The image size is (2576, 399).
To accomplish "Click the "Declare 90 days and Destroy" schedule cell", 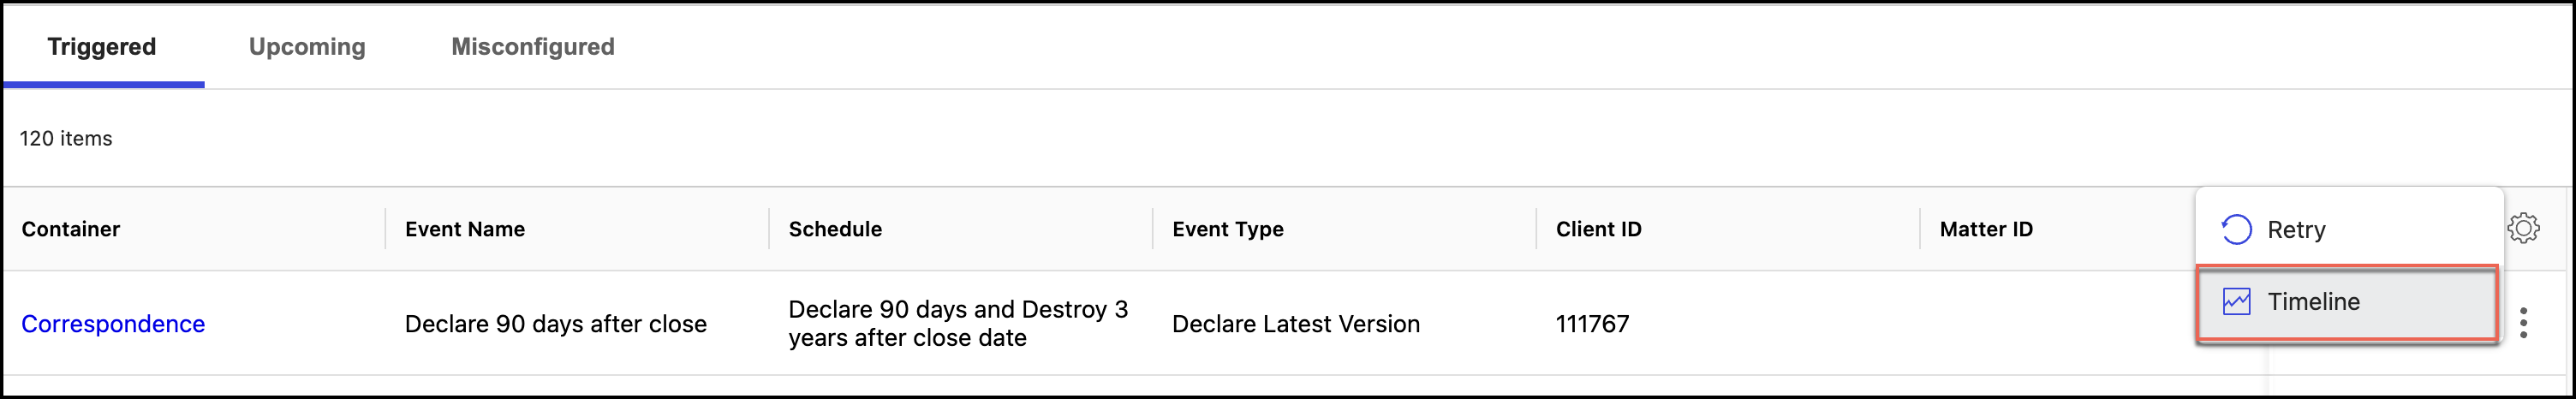I will 957,323.
